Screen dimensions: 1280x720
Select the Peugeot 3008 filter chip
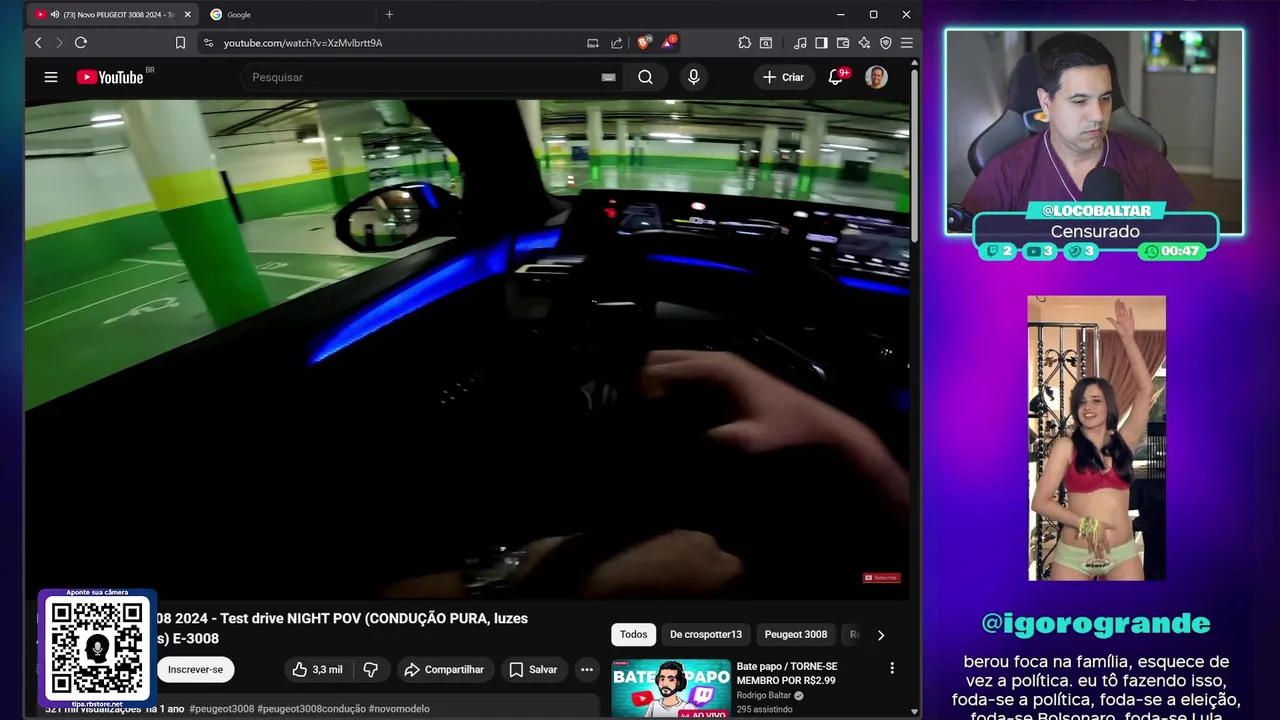pos(796,634)
